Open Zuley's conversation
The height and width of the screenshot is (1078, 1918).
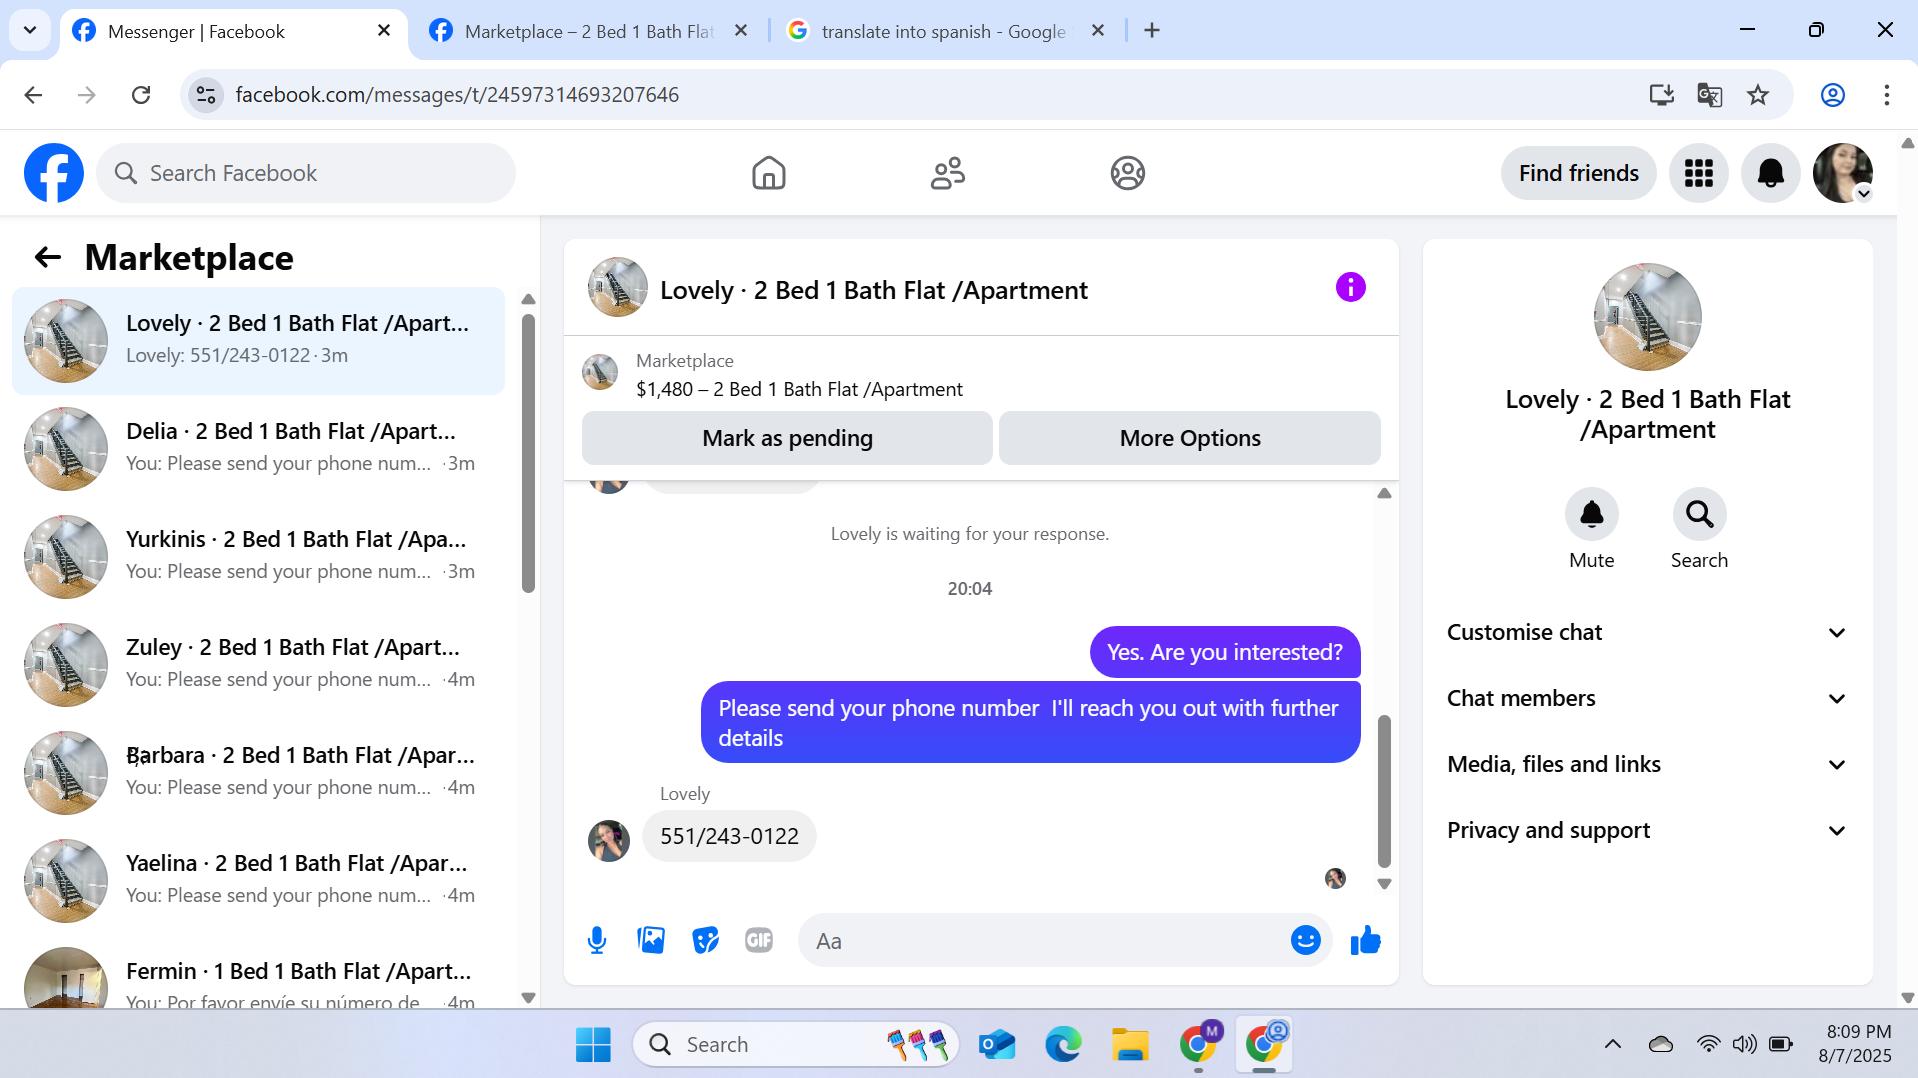click(258, 664)
